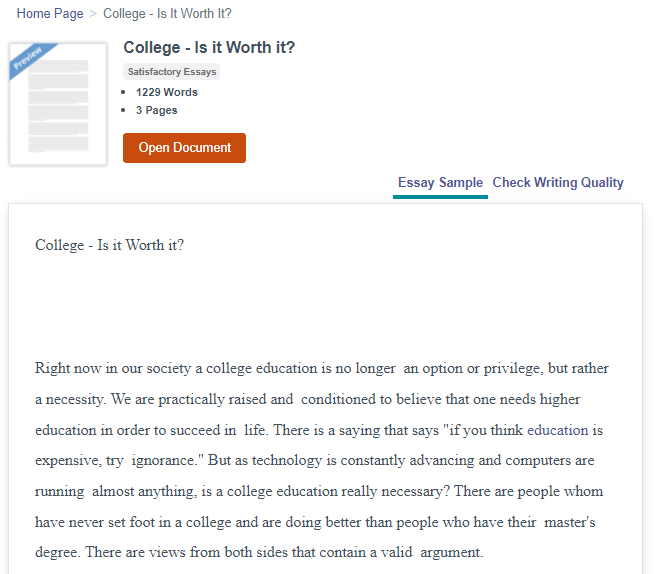667x574 pixels.
Task: Click the bold 'College - Is it Worth it?' heading
Action: [209, 47]
